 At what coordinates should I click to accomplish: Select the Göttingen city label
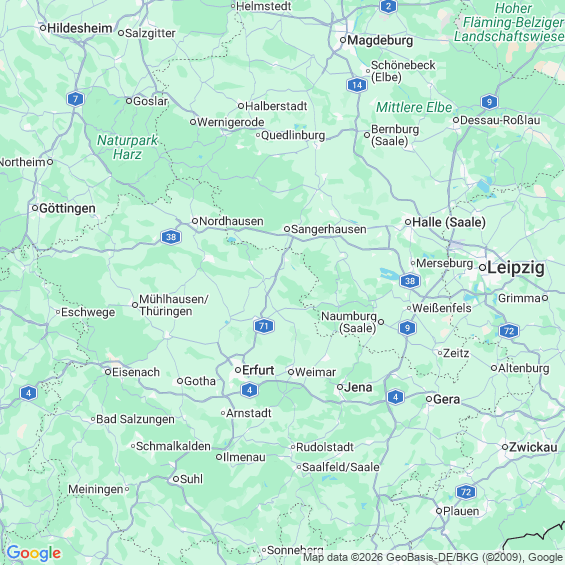67,208
